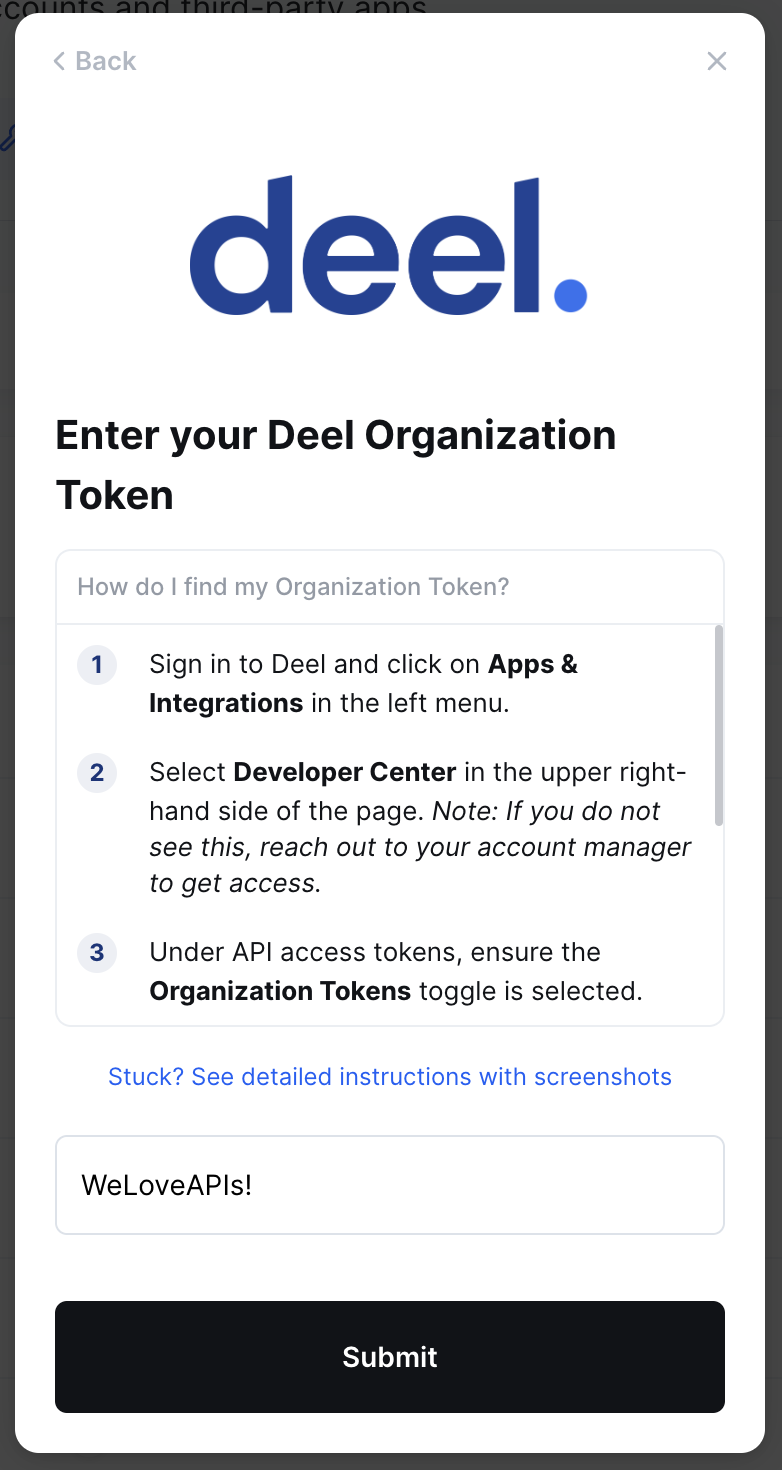Close the Deel token dialog
Screen dimensions: 782x1470
717,62
